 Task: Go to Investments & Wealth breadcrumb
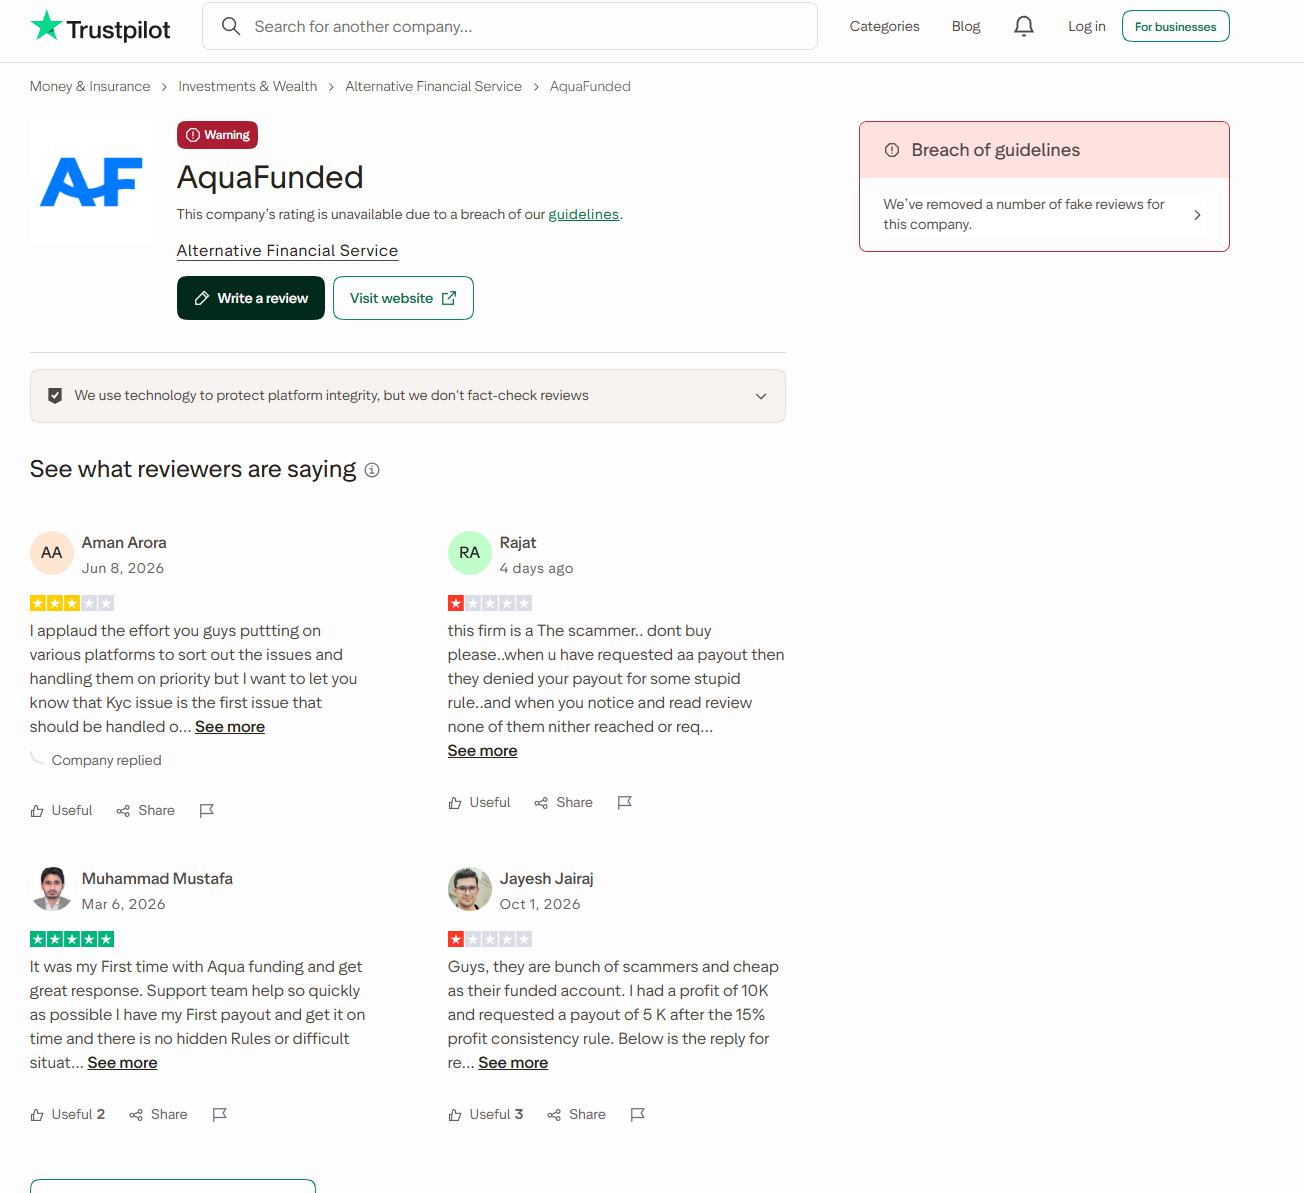[x=248, y=86]
